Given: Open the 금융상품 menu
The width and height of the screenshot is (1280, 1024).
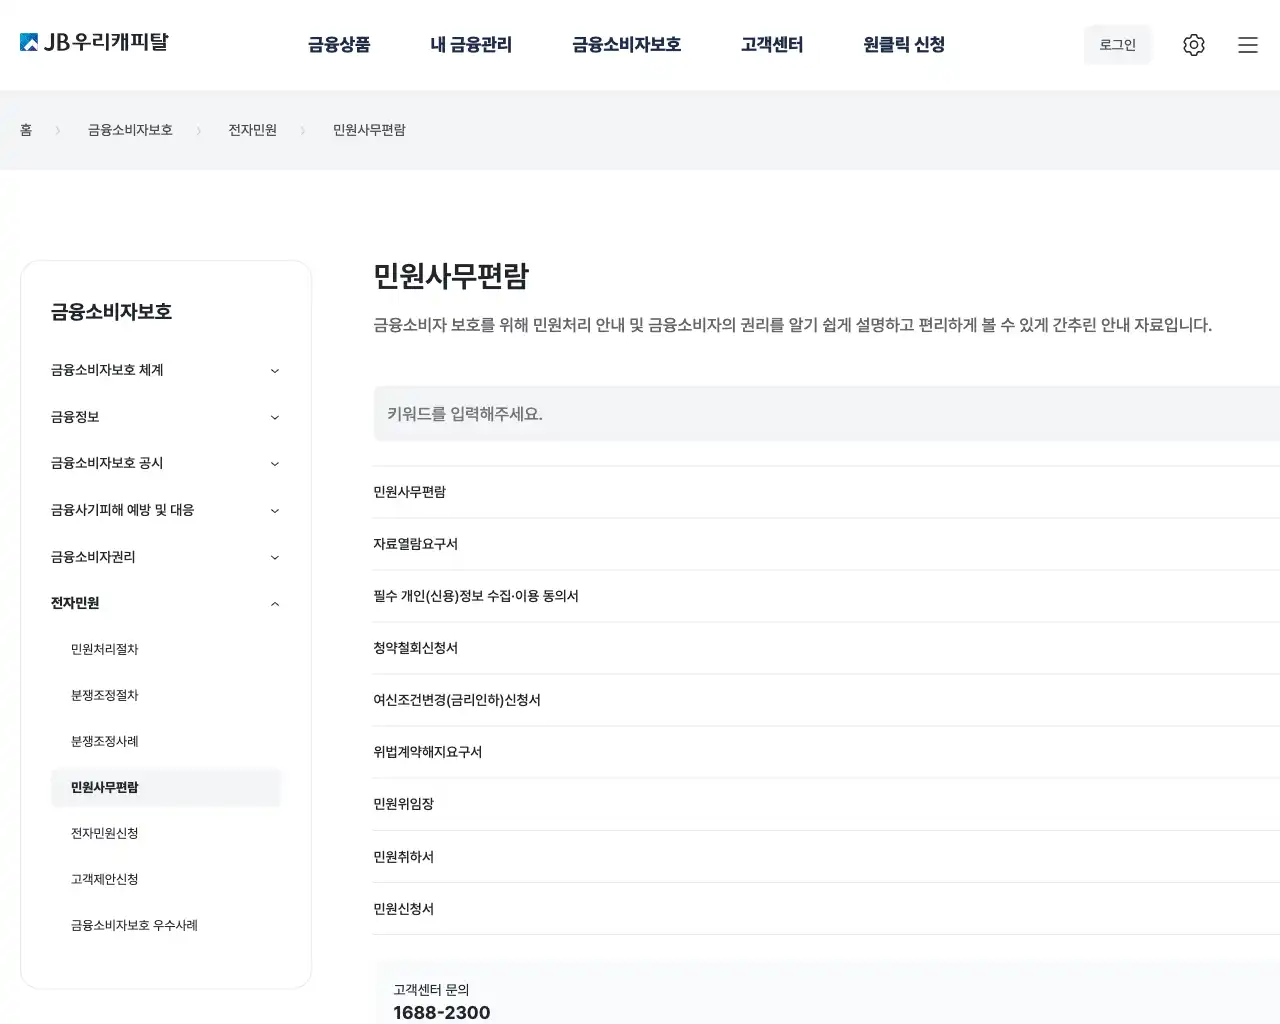Looking at the screenshot, I should (x=339, y=45).
